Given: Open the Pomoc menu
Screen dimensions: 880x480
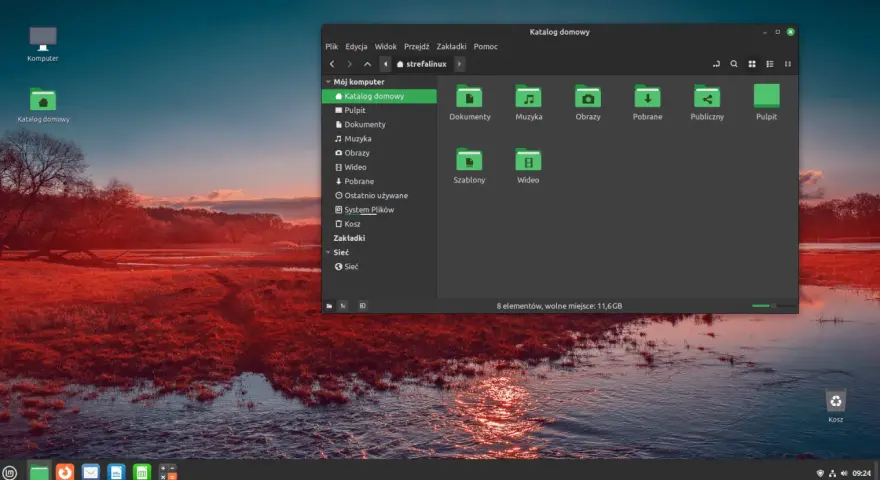Looking at the screenshot, I should pos(485,47).
